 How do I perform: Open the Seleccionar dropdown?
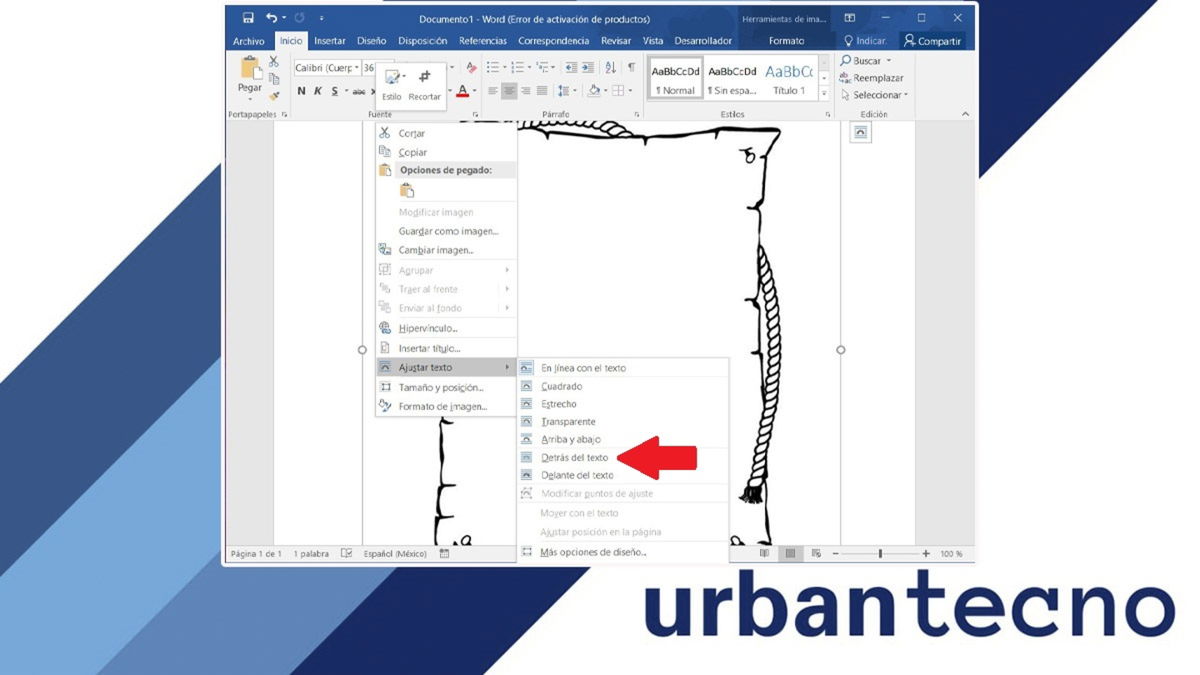pos(877,93)
